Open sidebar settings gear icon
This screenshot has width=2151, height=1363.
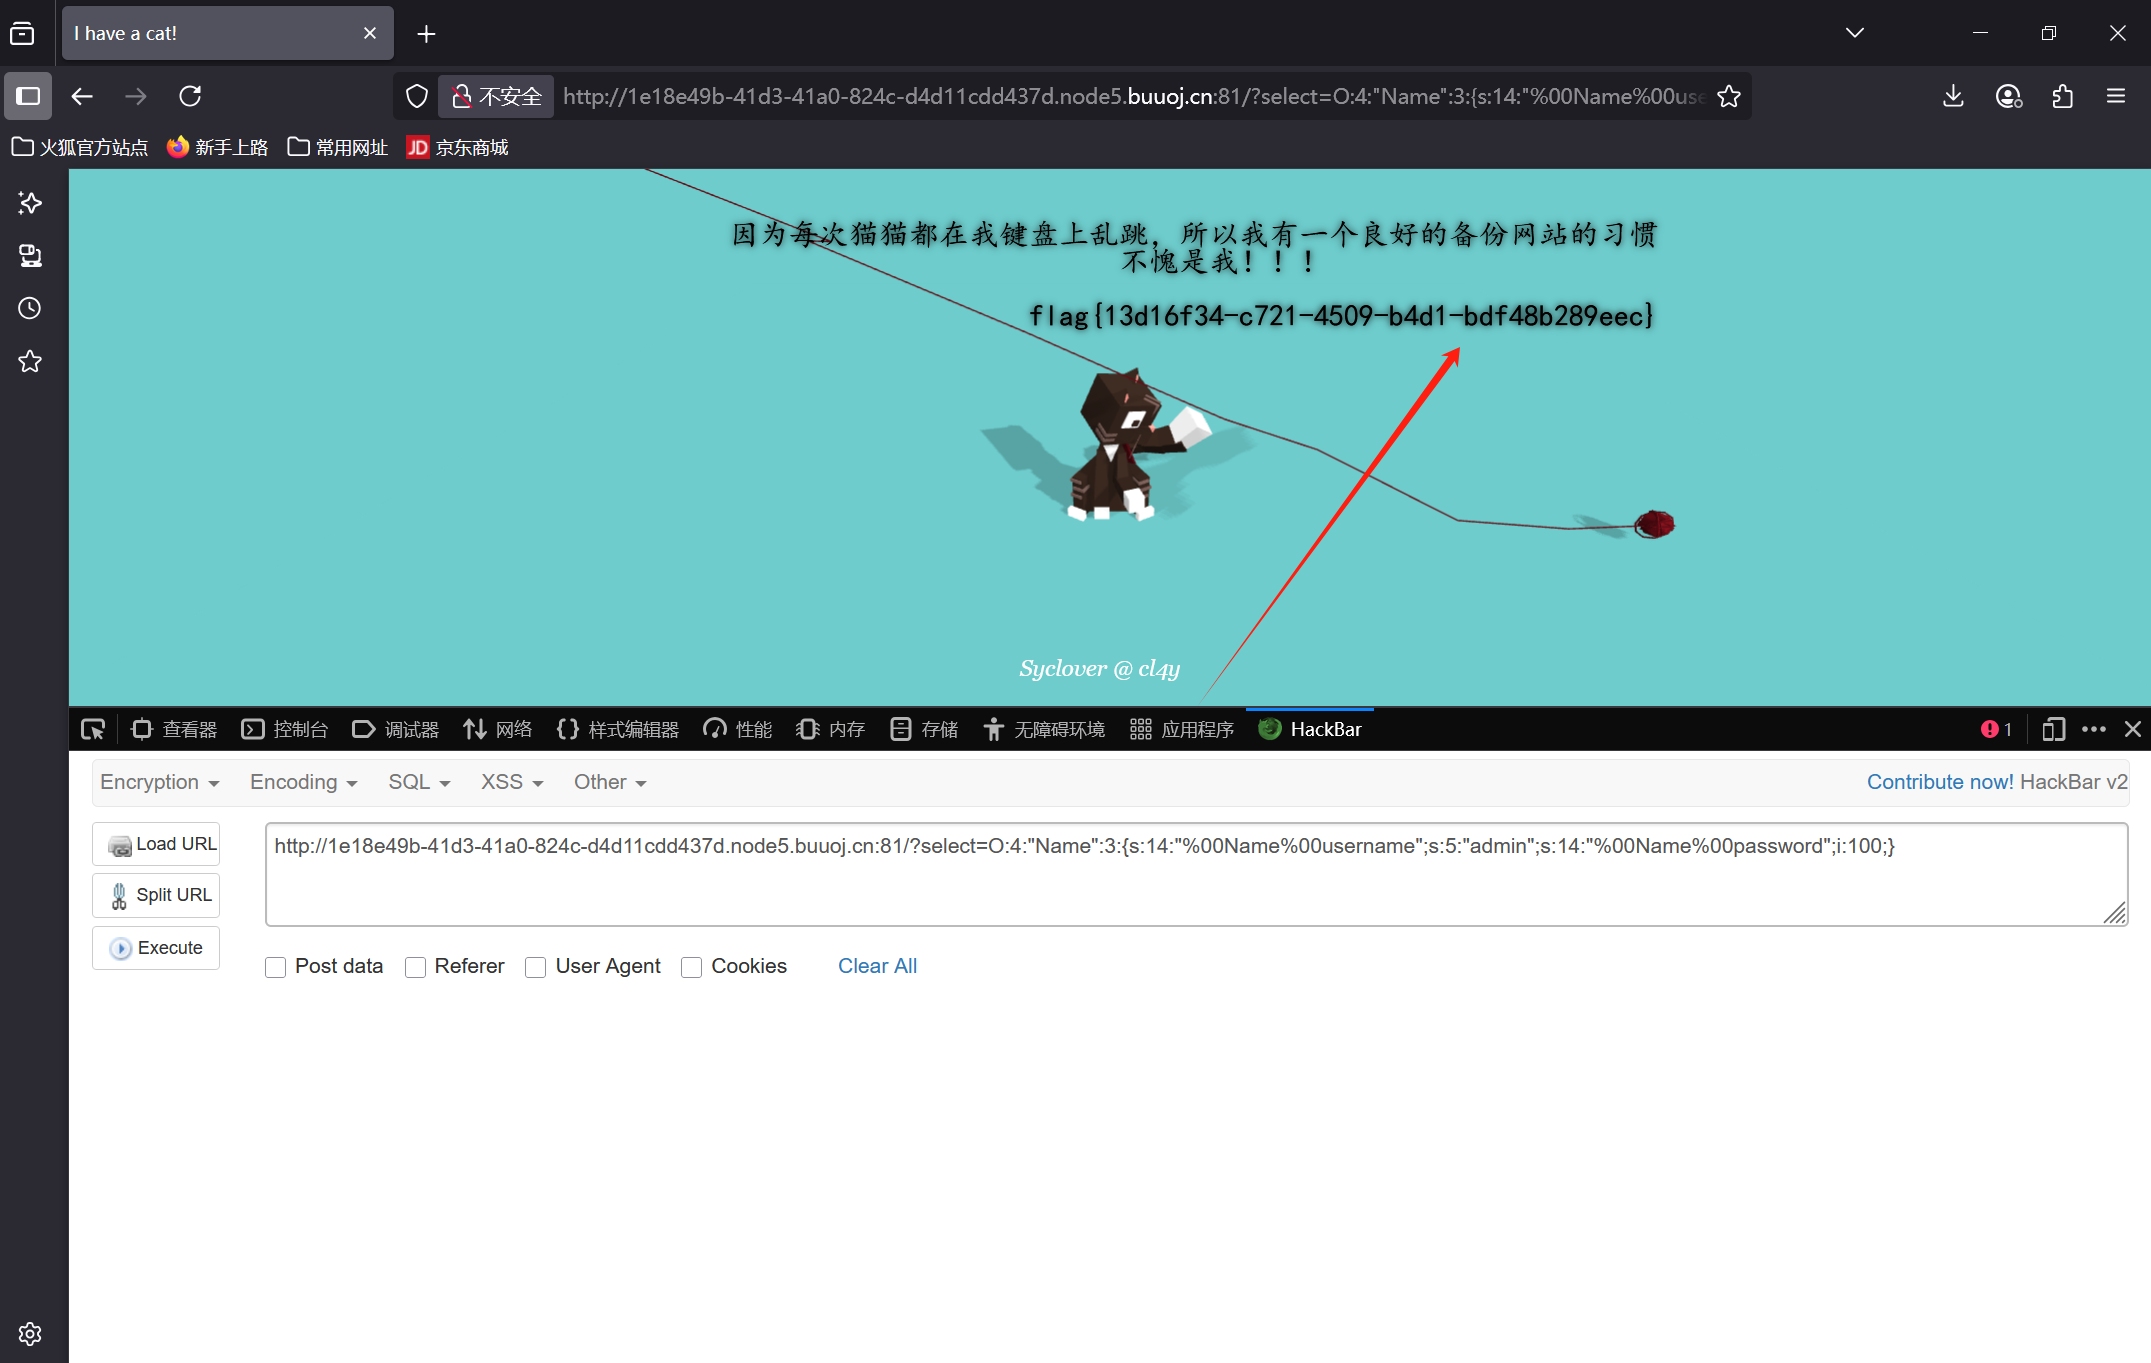click(30, 1334)
